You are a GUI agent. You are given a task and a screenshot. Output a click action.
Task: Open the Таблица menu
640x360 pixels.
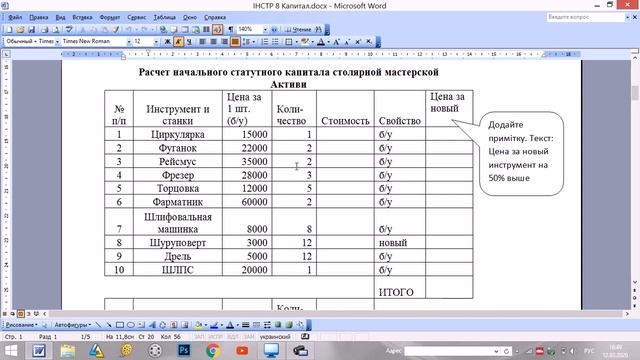click(164, 17)
